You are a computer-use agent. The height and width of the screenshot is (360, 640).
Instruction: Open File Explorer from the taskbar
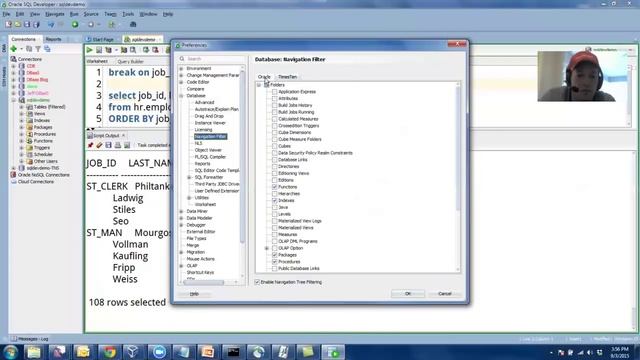click(33, 352)
